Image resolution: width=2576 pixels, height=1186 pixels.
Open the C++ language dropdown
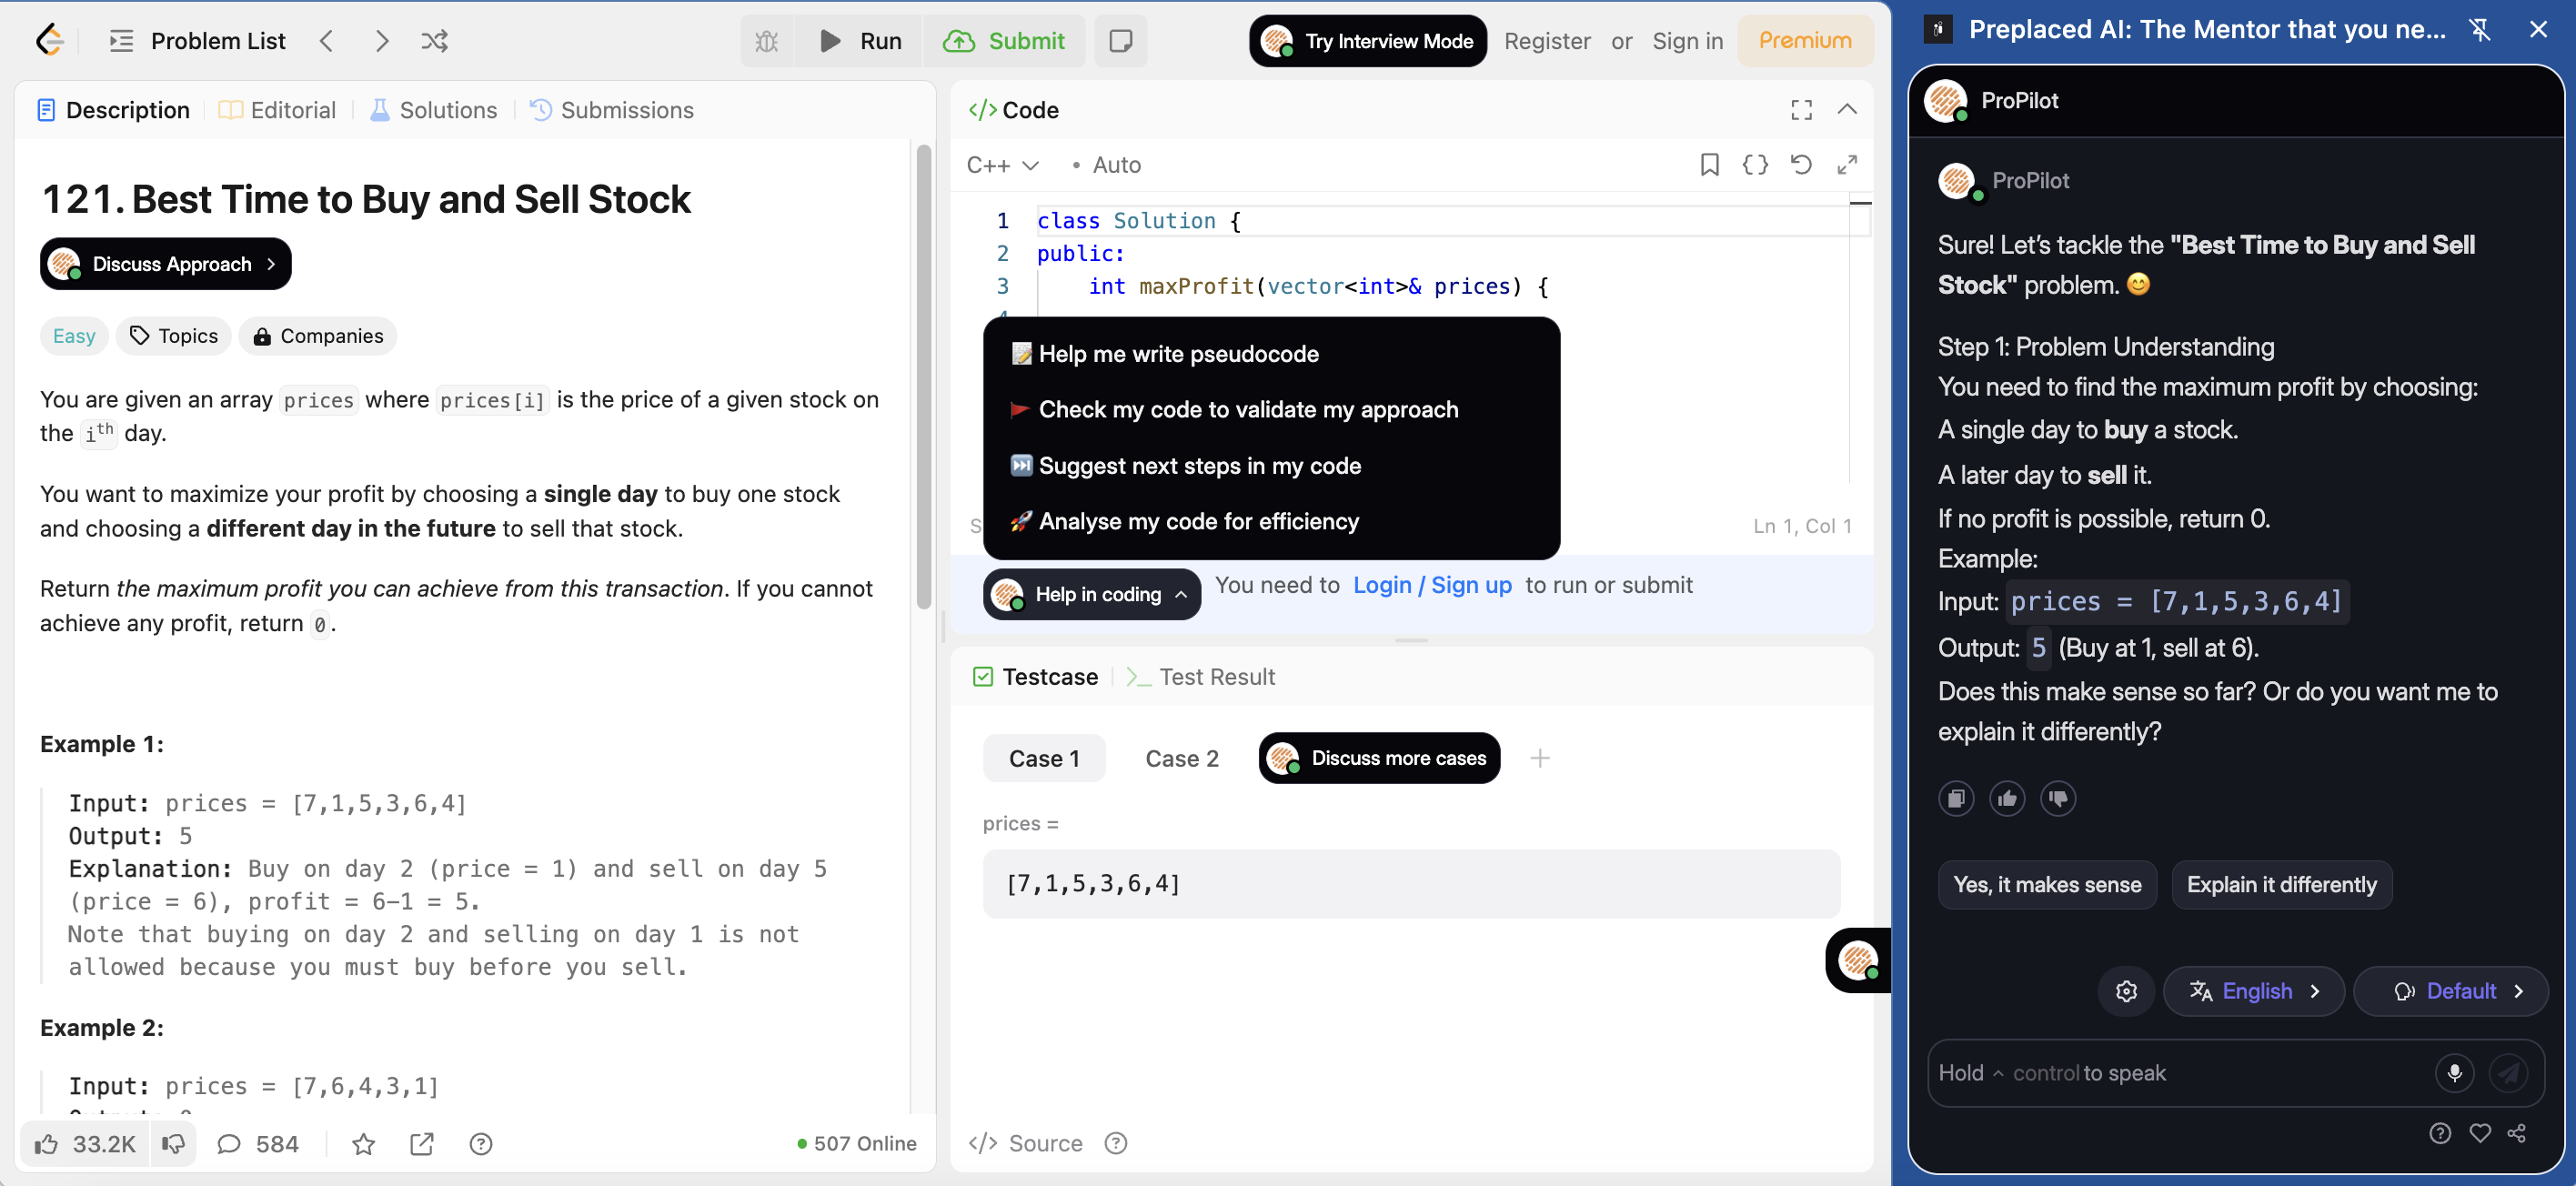tap(1002, 165)
